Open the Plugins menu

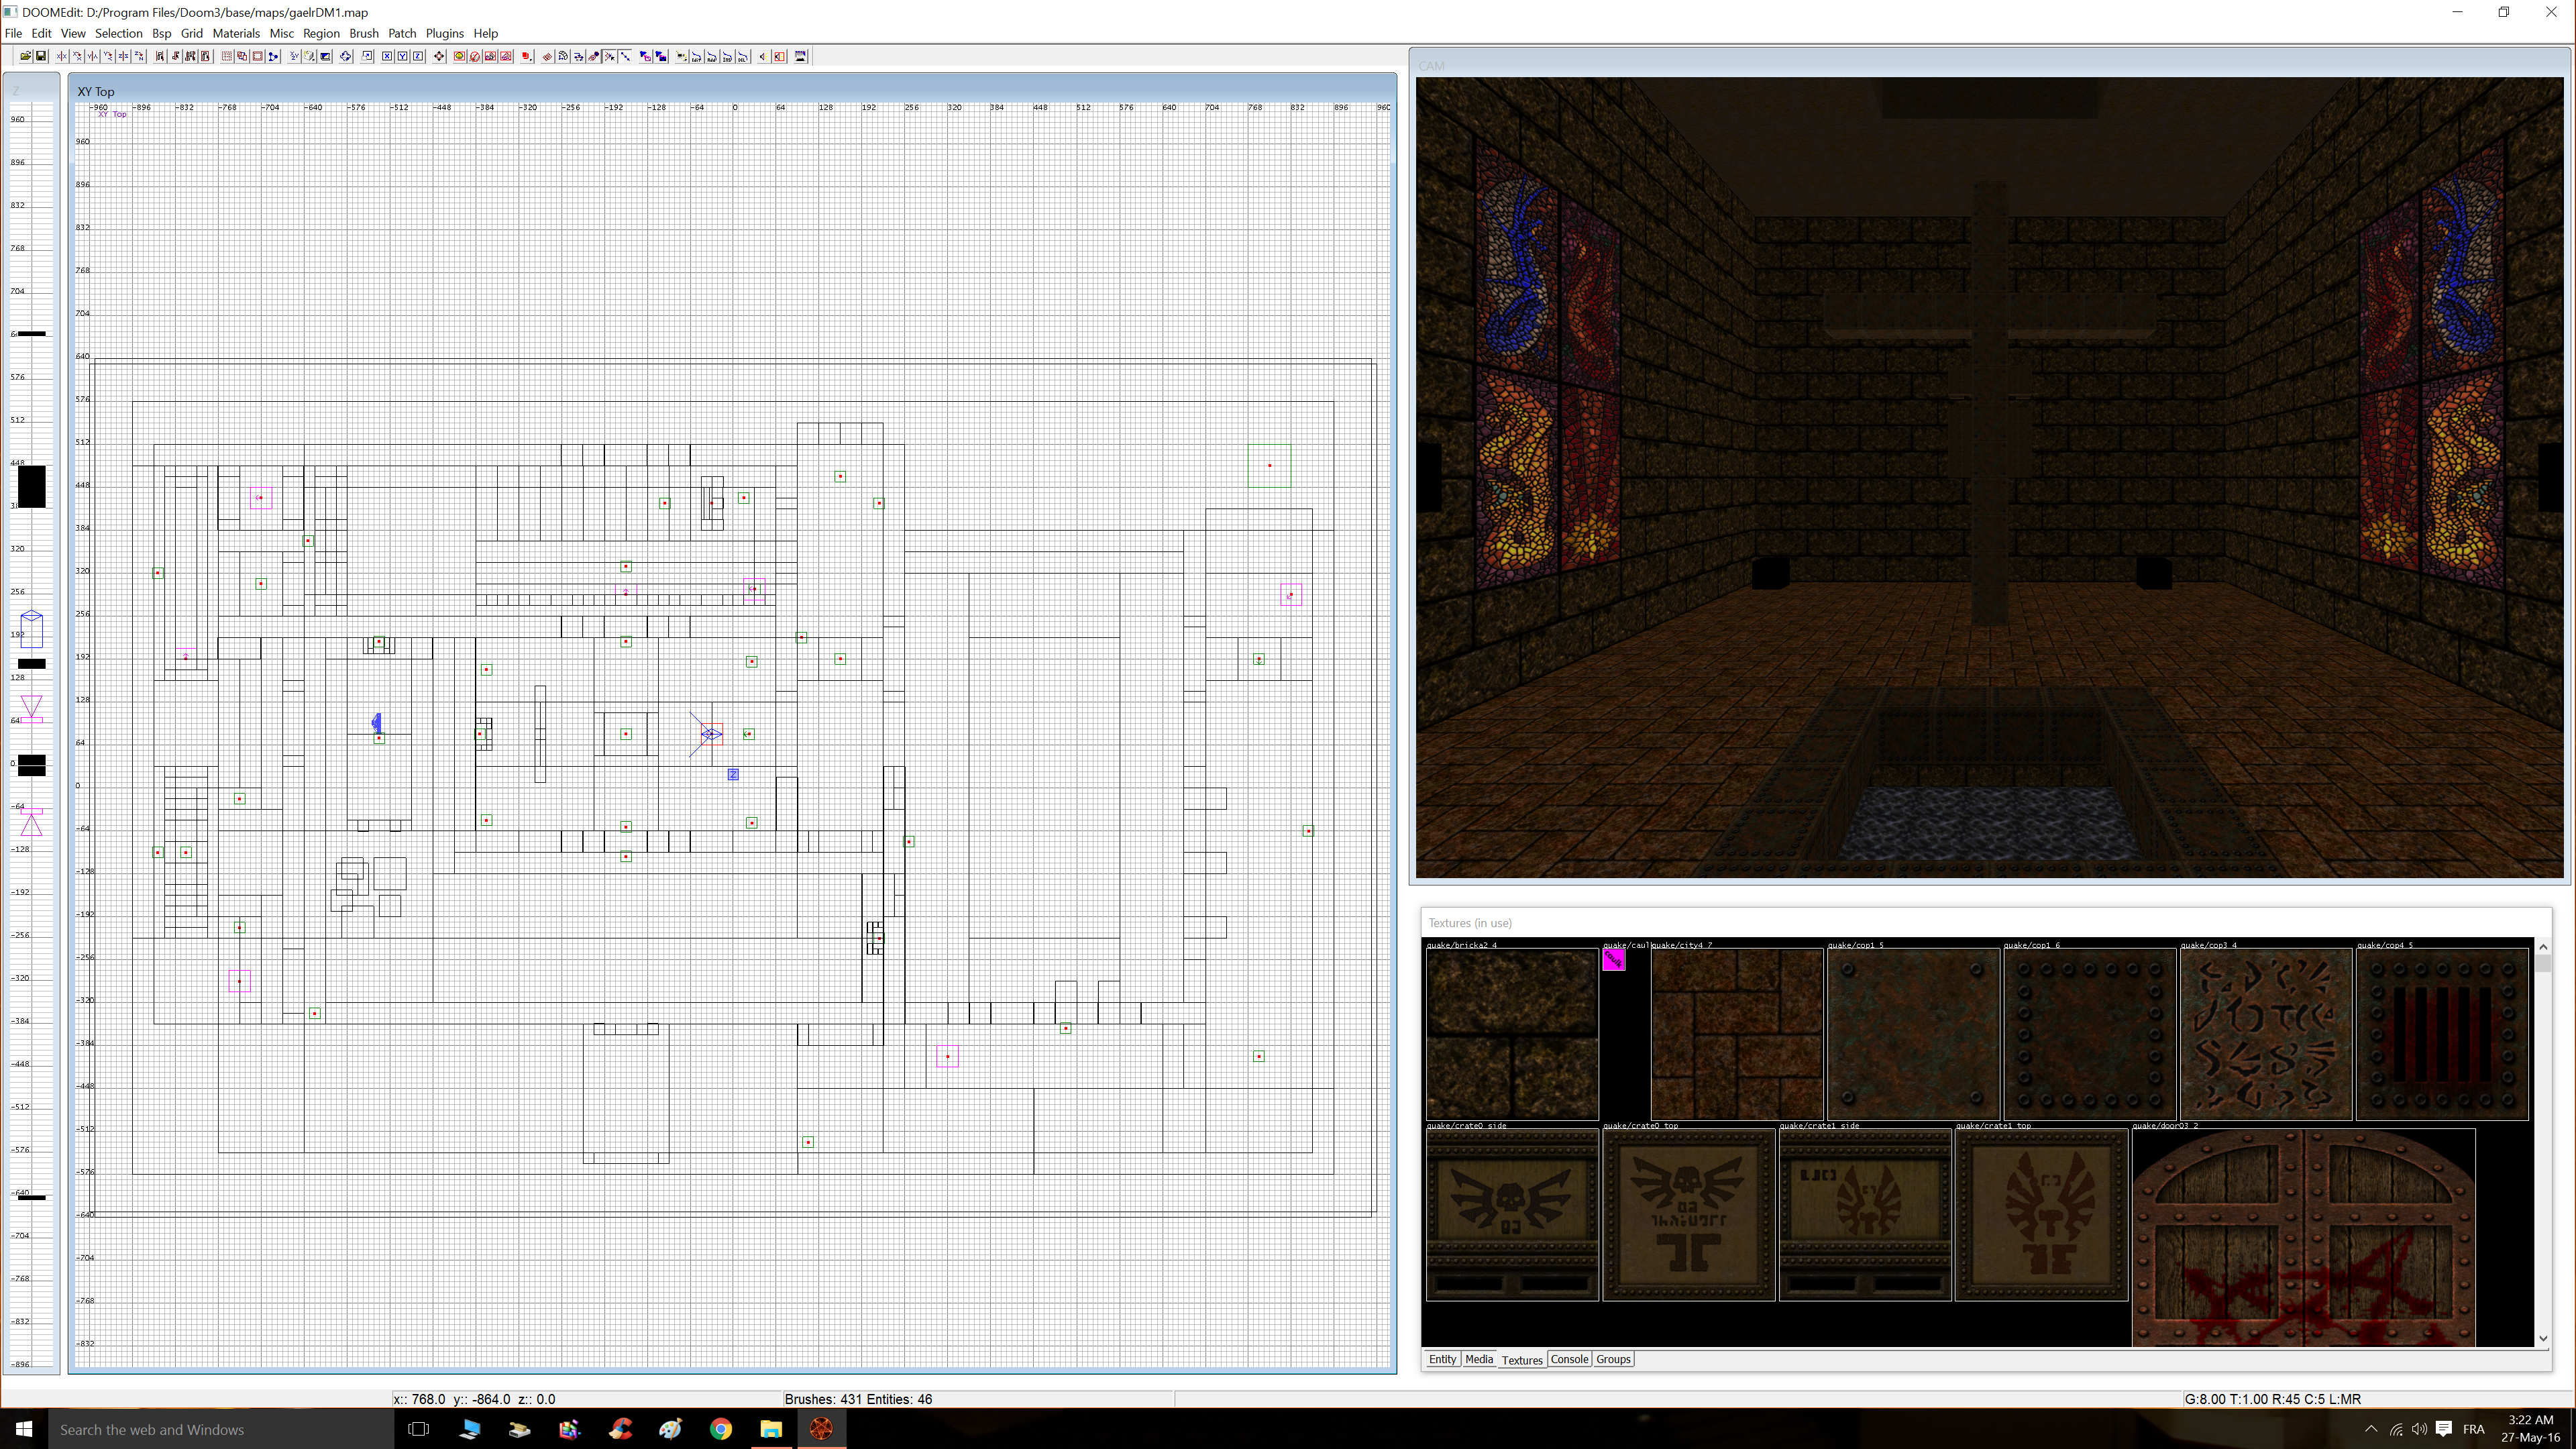pyautogui.click(x=445, y=33)
